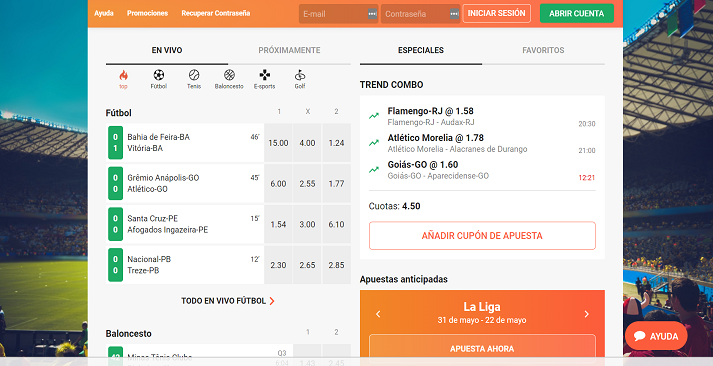The width and height of the screenshot is (713, 366).
Task: Click the trend arrow icon beside Goiás-GO
Action: 374,170
